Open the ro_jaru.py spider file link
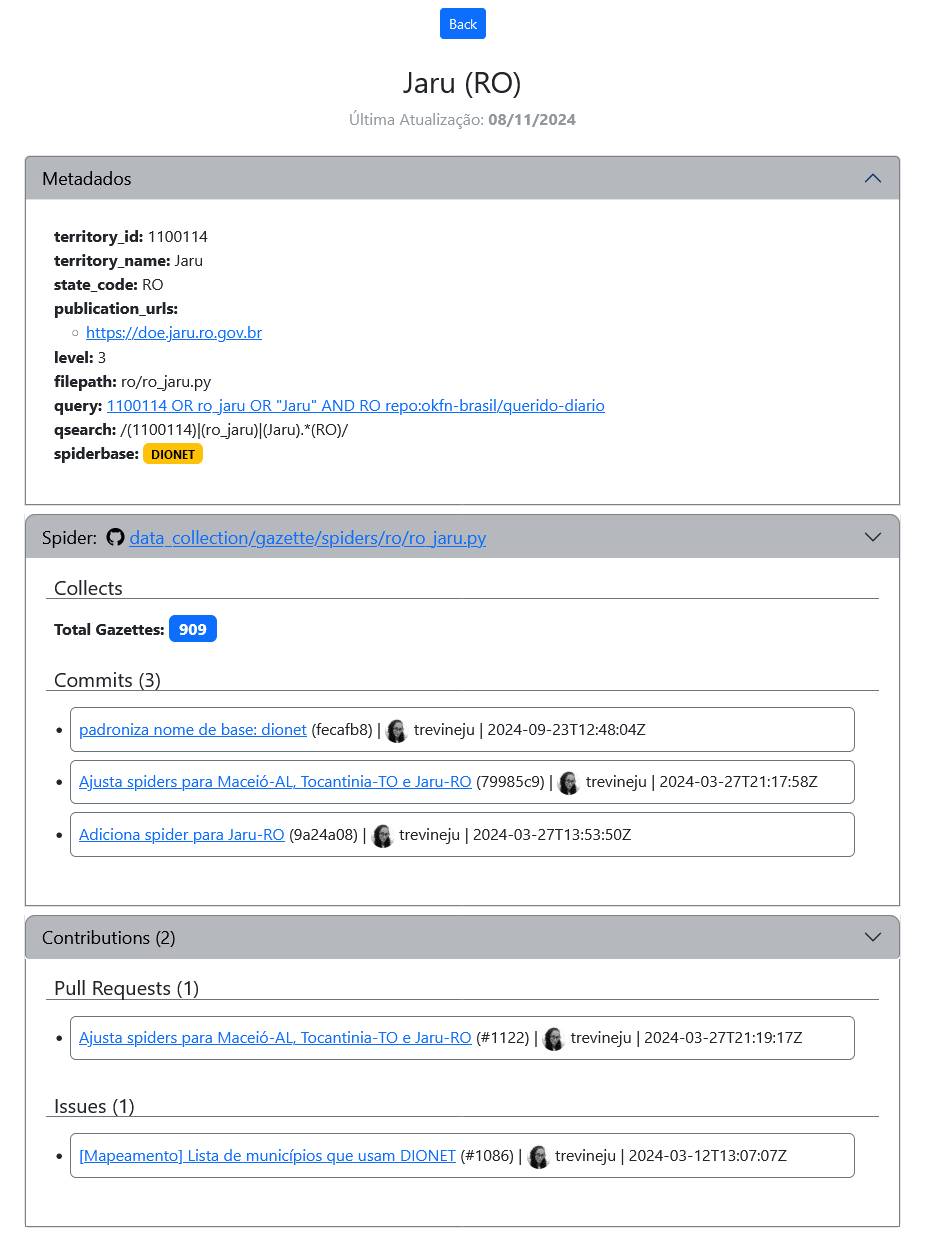The width and height of the screenshot is (925, 1244). [x=306, y=537]
